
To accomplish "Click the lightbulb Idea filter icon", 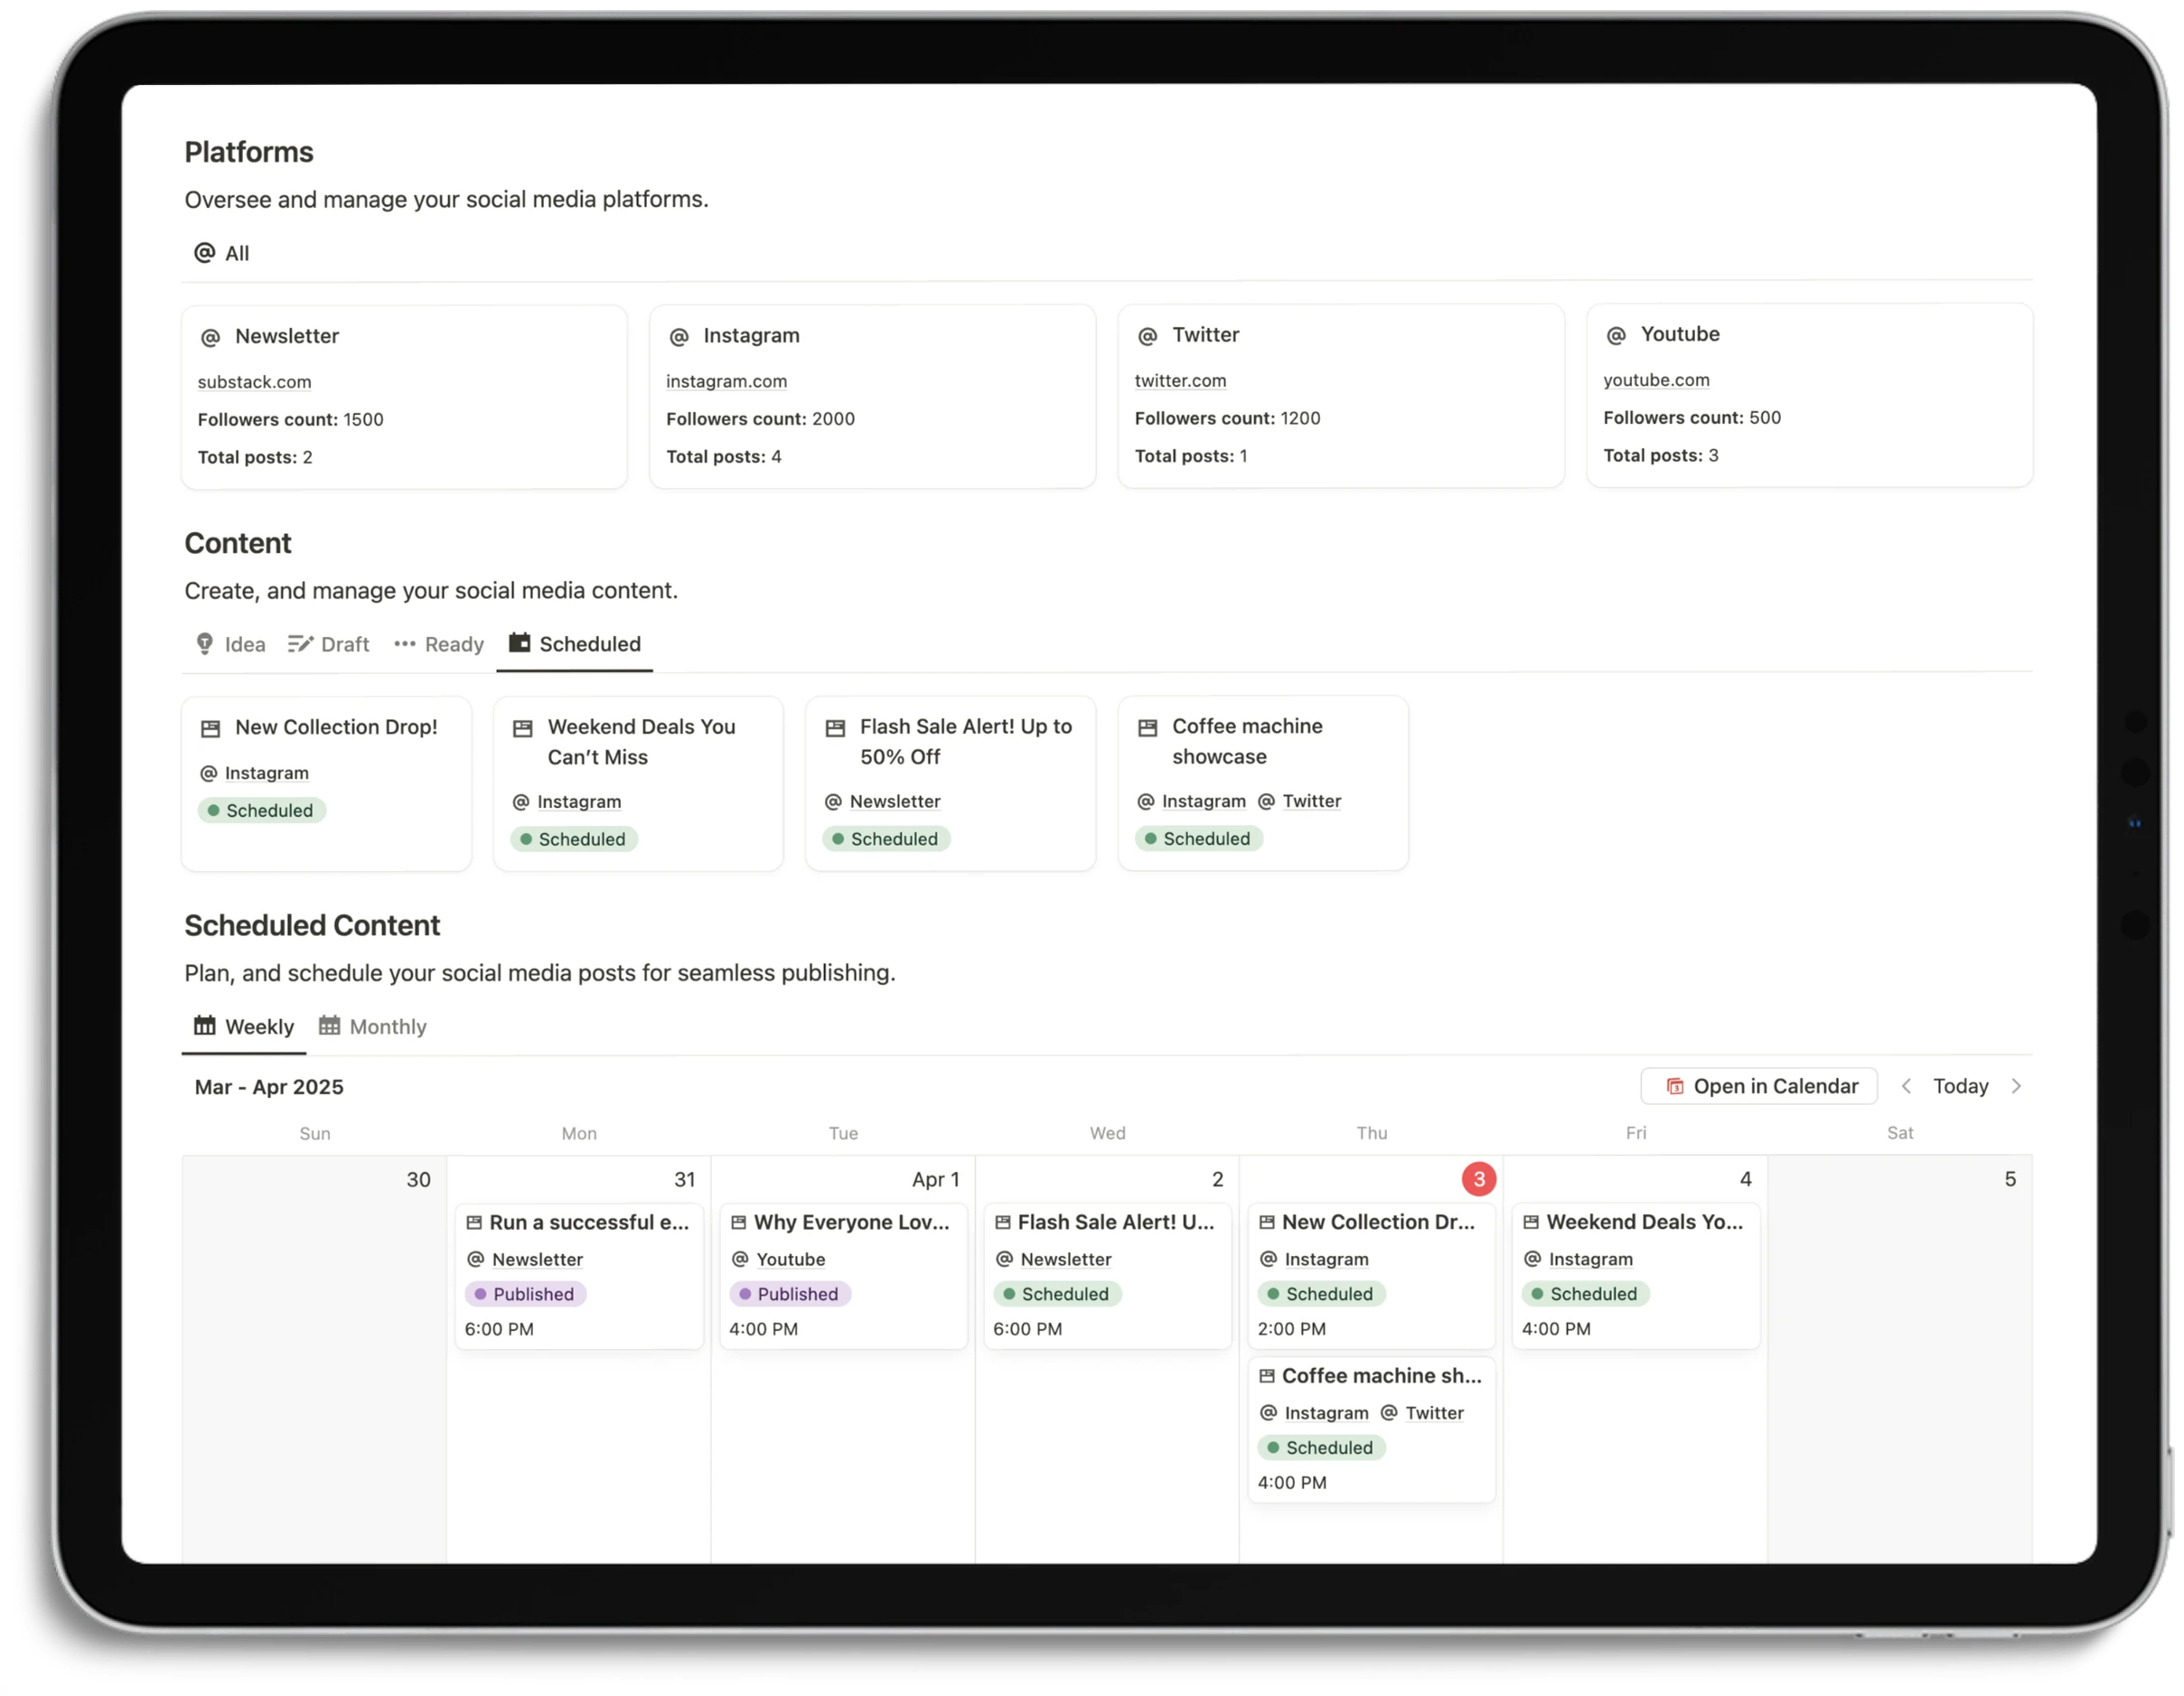I will (205, 645).
